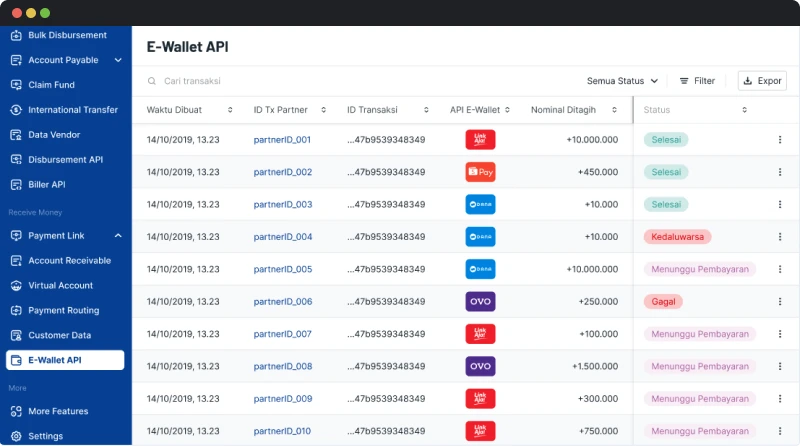Open row actions menu for partnerID_006
Image resolution: width=800 pixels, height=446 pixels.
(x=780, y=302)
